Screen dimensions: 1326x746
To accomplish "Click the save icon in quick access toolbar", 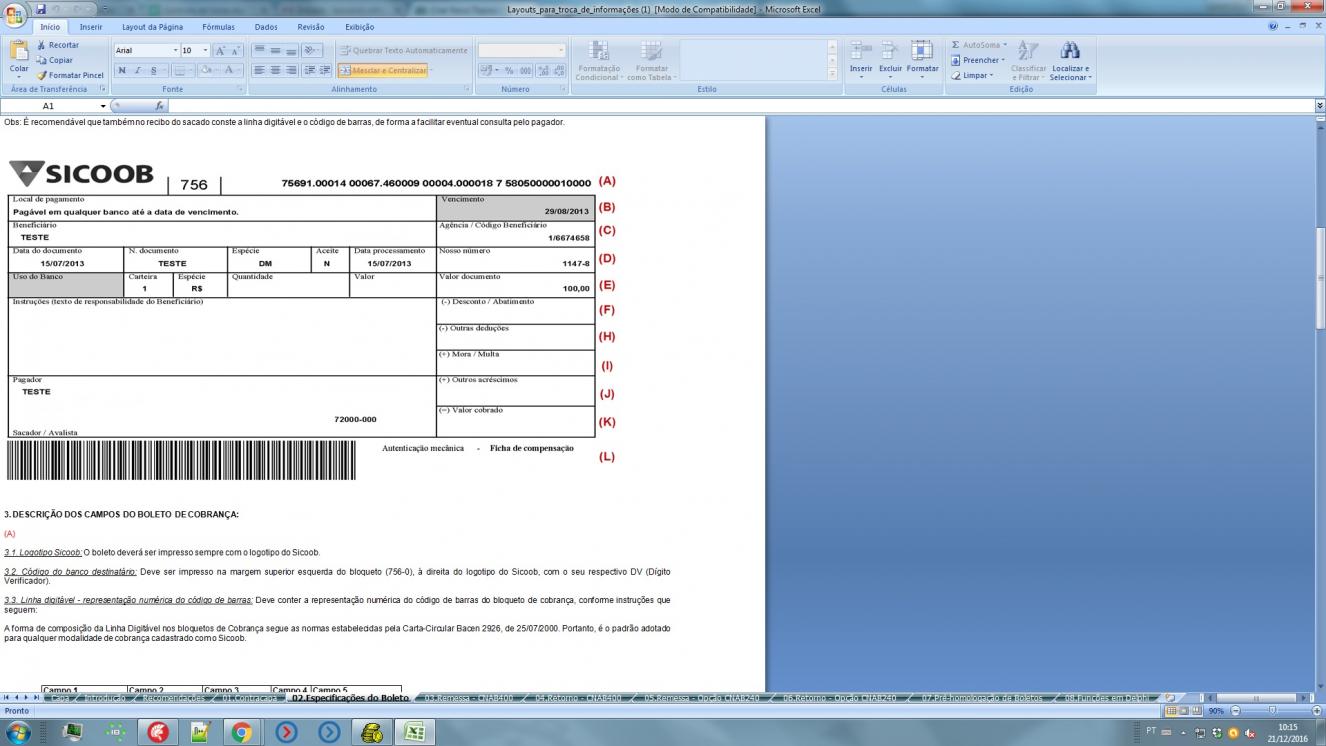I will 41,9.
